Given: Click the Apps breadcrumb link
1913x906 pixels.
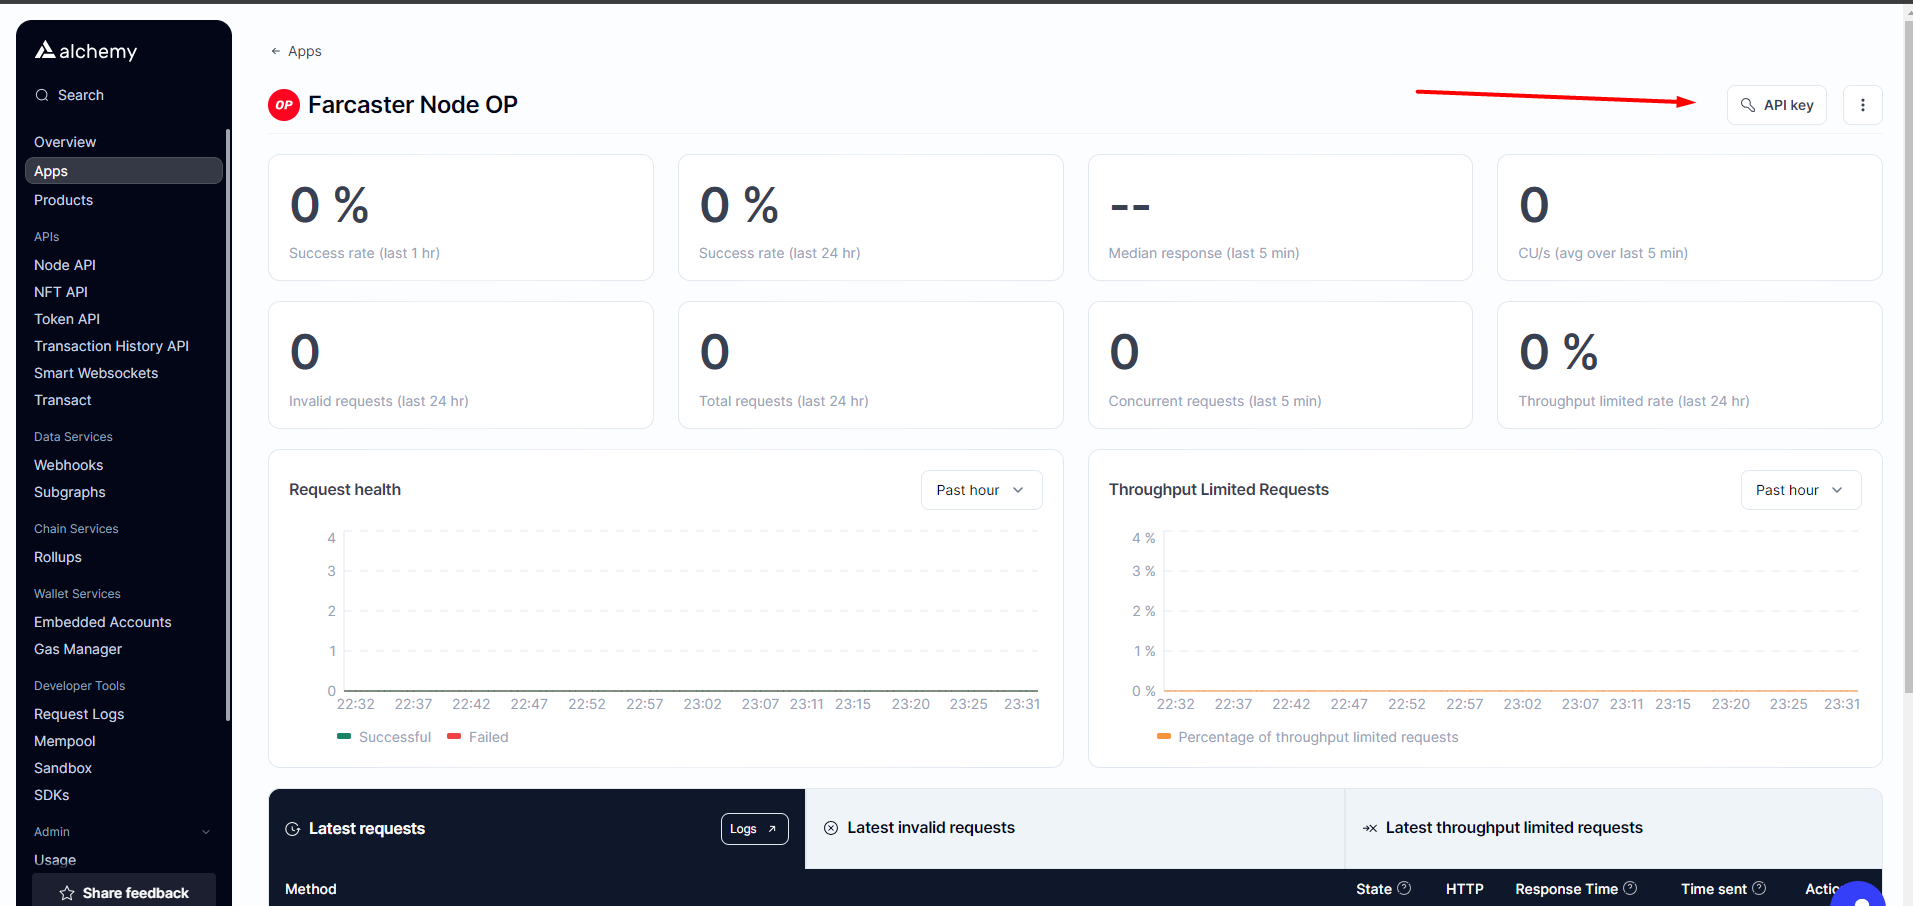Looking at the screenshot, I should tap(305, 51).
